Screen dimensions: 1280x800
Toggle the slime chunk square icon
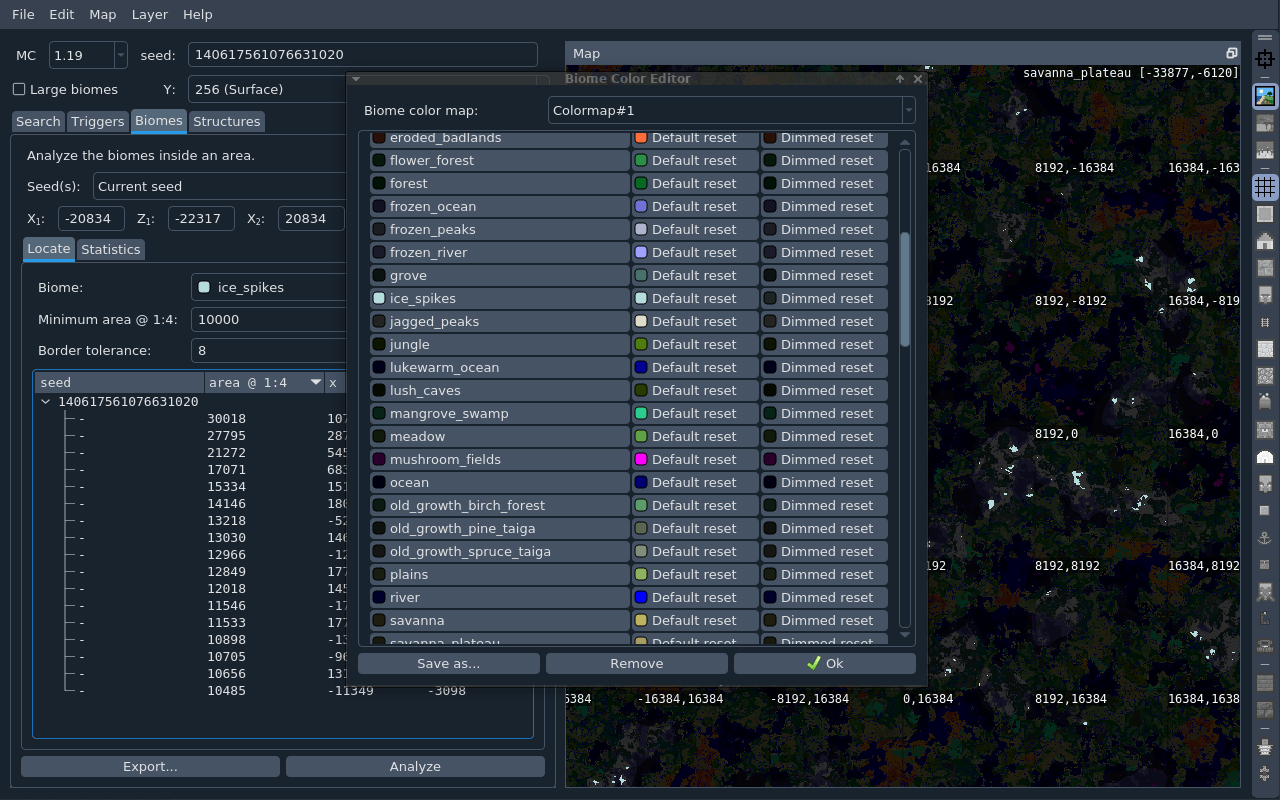point(1264,214)
